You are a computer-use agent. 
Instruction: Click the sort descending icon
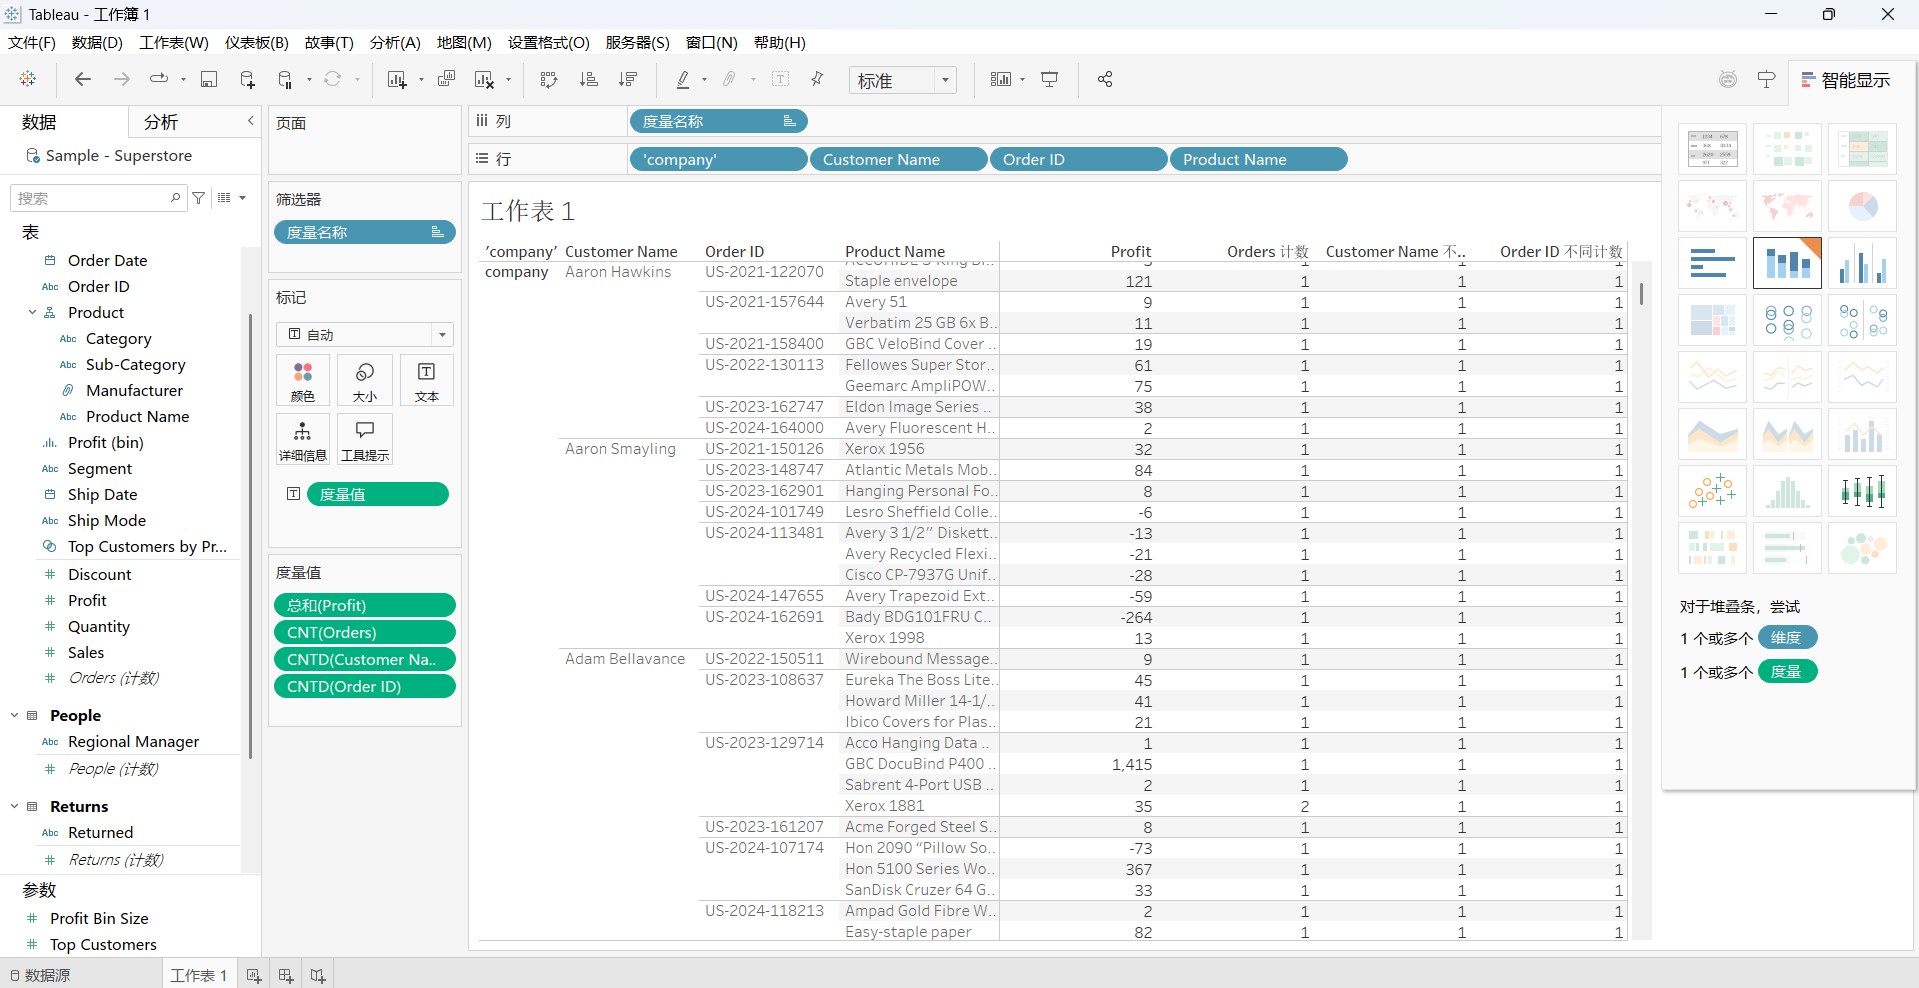(628, 79)
